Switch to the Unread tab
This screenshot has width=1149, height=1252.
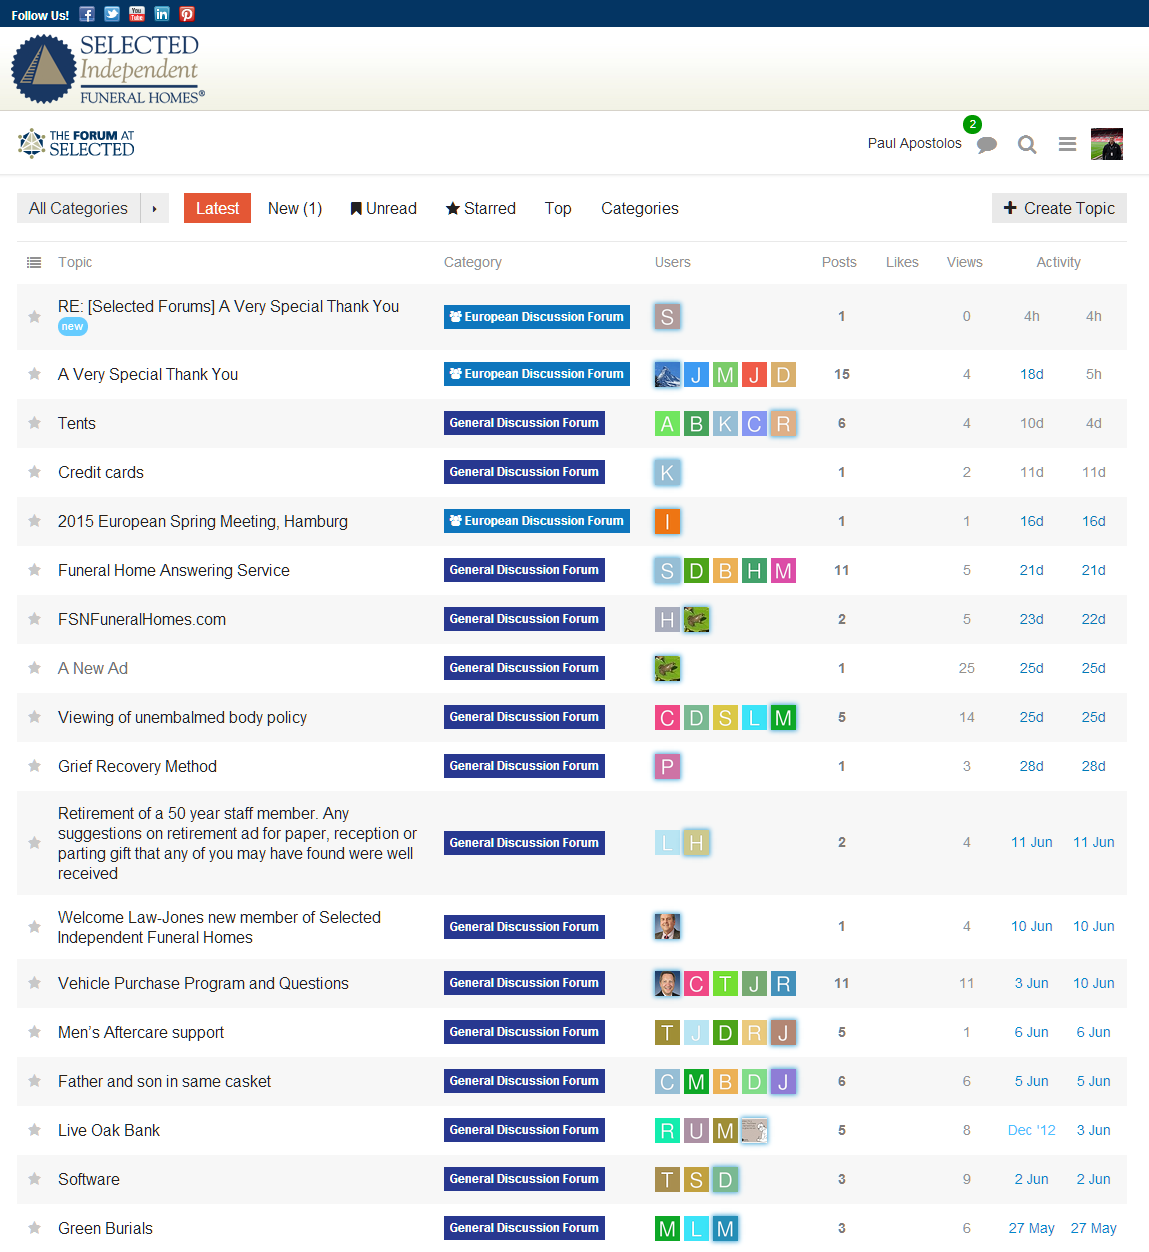click(x=383, y=208)
